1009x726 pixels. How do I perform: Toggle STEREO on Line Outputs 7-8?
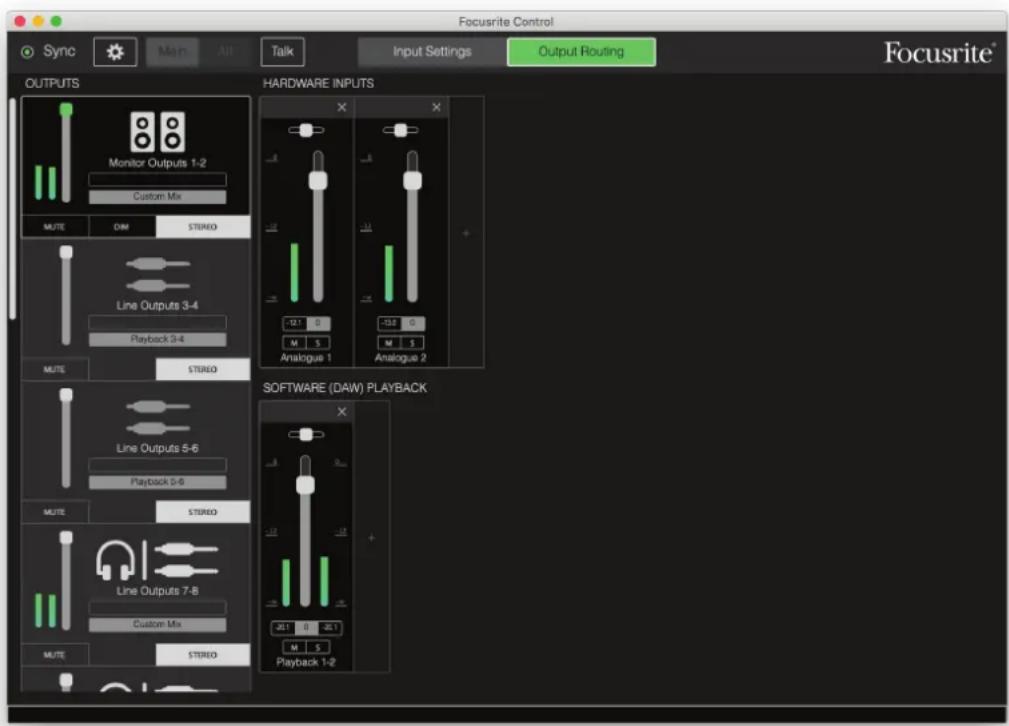coord(203,655)
